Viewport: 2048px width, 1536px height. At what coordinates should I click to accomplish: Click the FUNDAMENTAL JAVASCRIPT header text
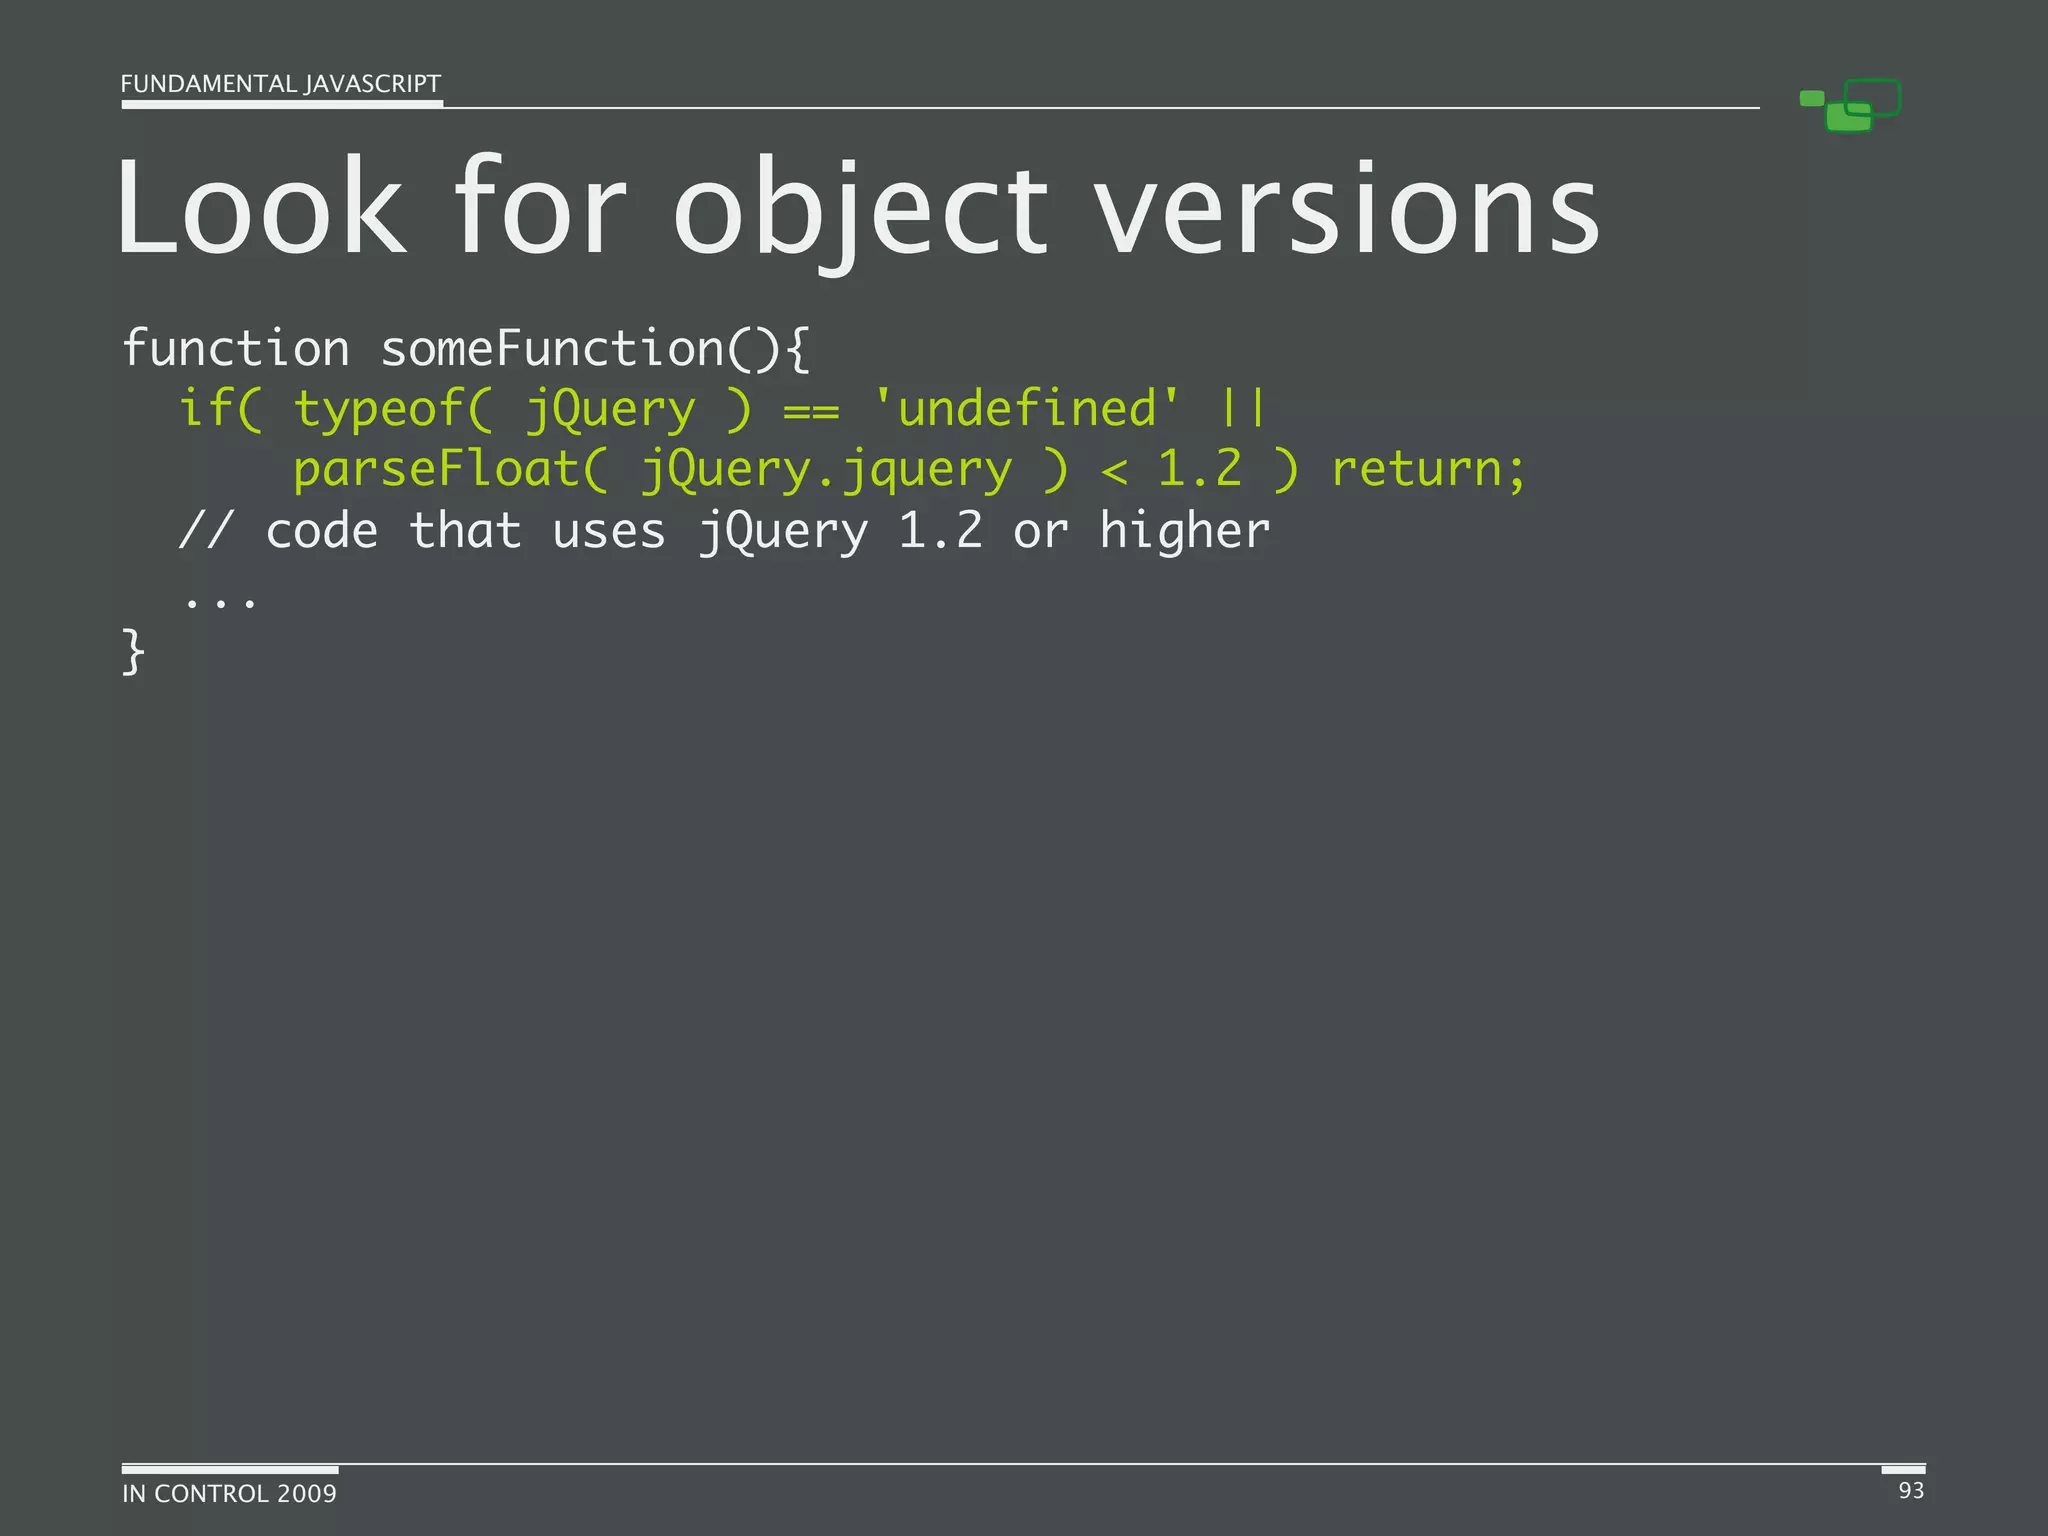280,84
